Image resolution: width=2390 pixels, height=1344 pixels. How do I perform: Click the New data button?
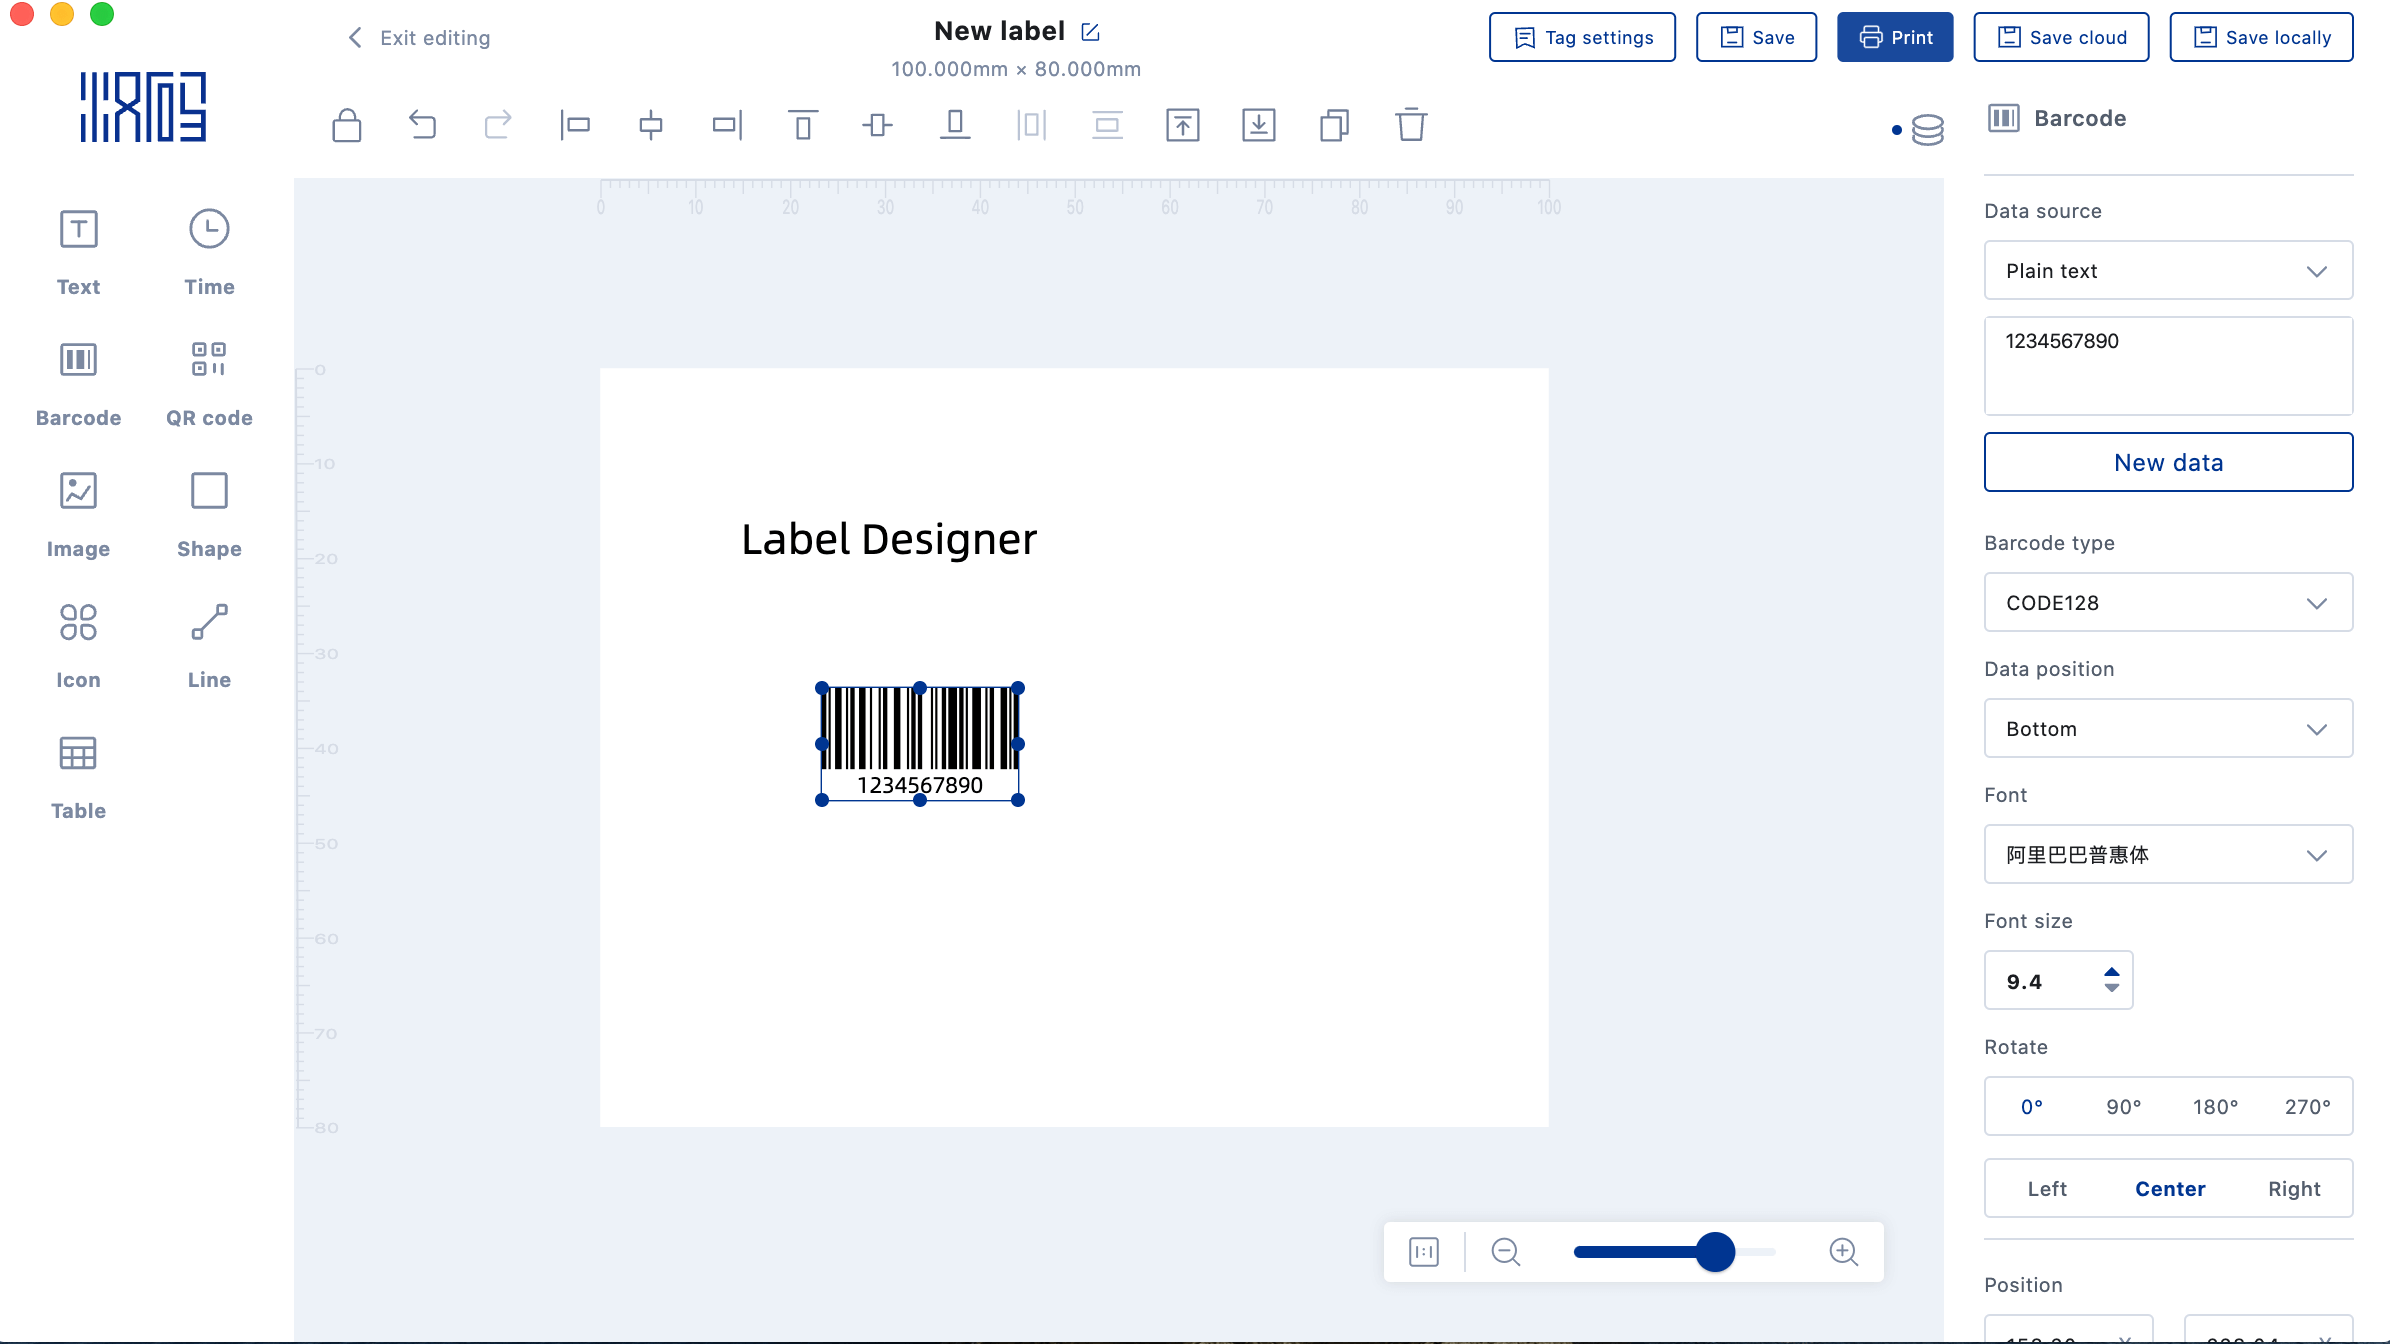coord(2168,462)
